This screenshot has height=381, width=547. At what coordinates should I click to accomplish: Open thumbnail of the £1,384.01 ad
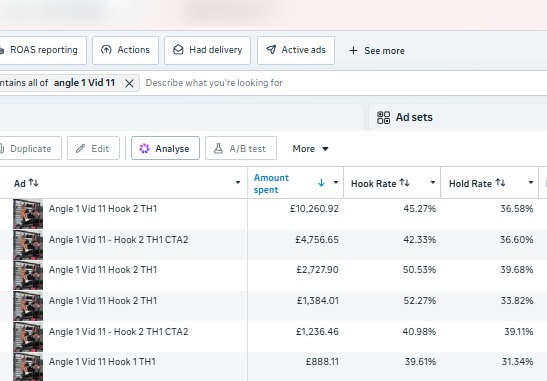tap(28, 306)
